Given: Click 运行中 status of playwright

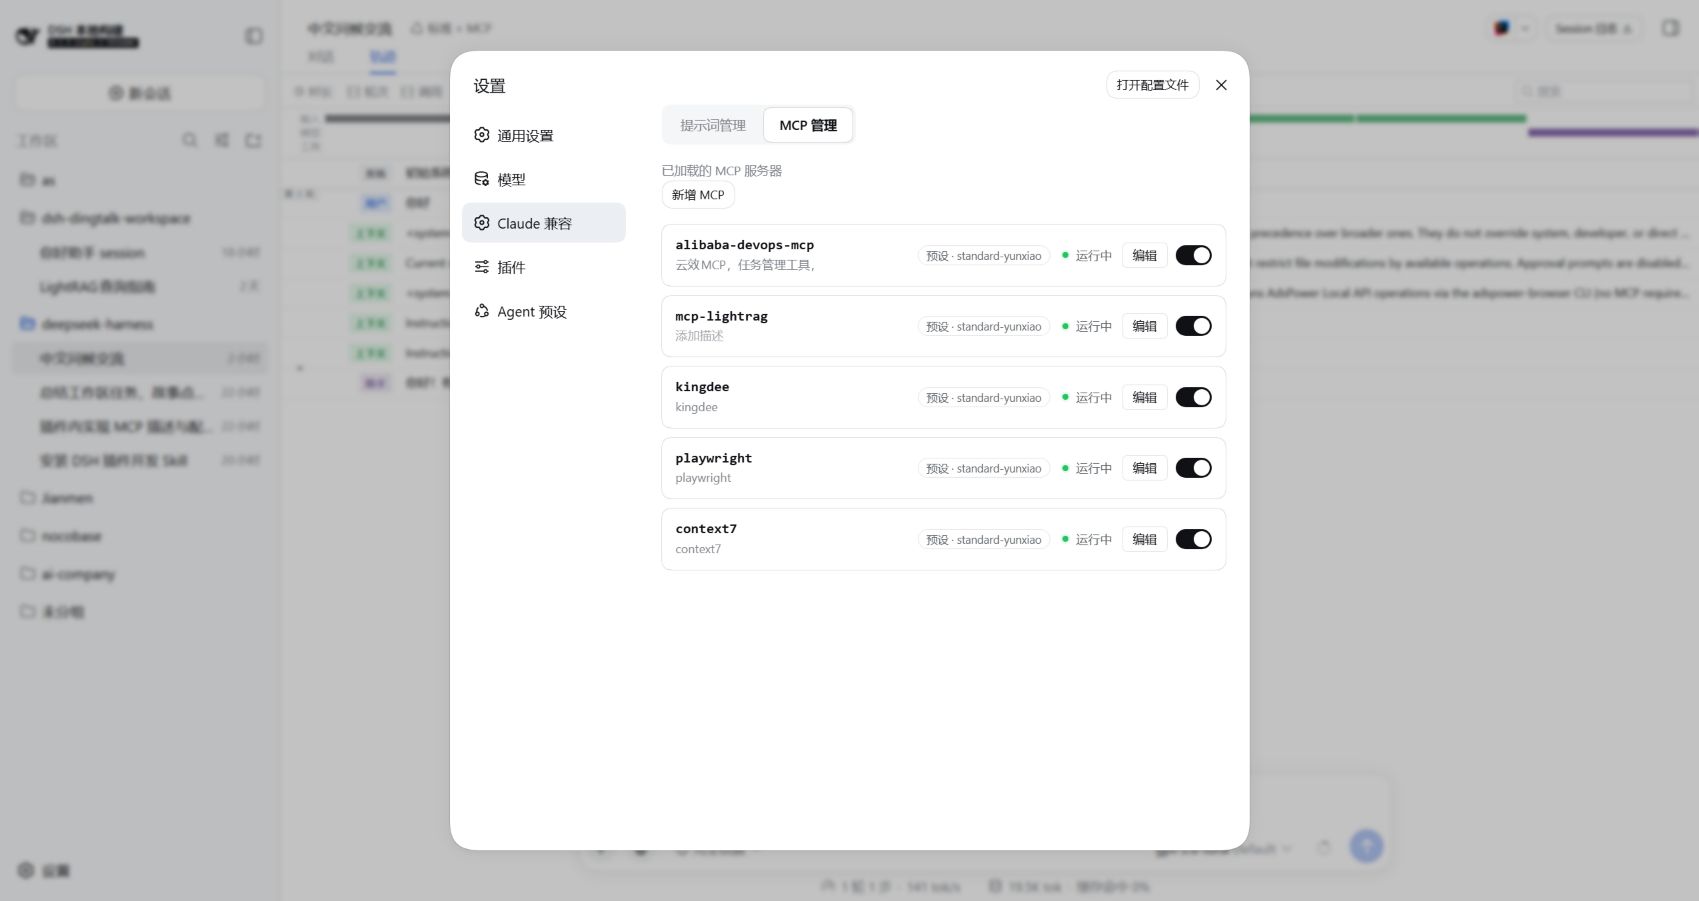Looking at the screenshot, I should [1087, 469].
